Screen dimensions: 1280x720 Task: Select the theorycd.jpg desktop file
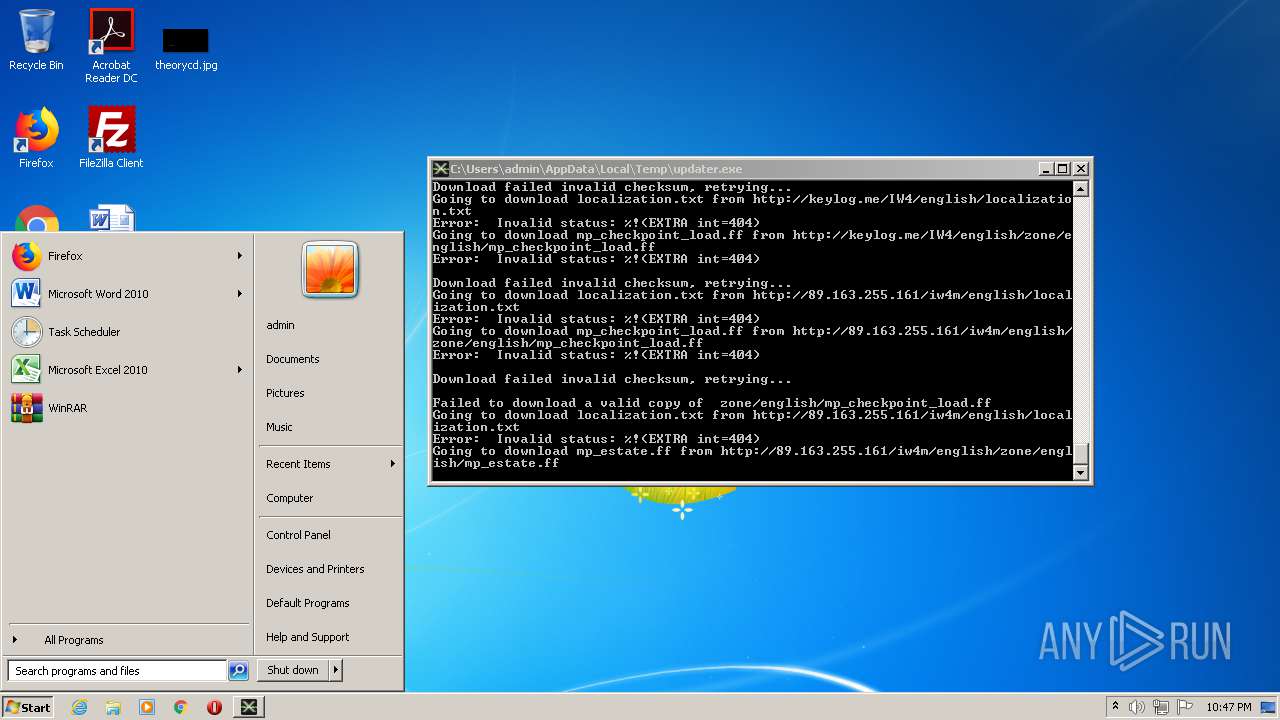pyautogui.click(x=186, y=50)
